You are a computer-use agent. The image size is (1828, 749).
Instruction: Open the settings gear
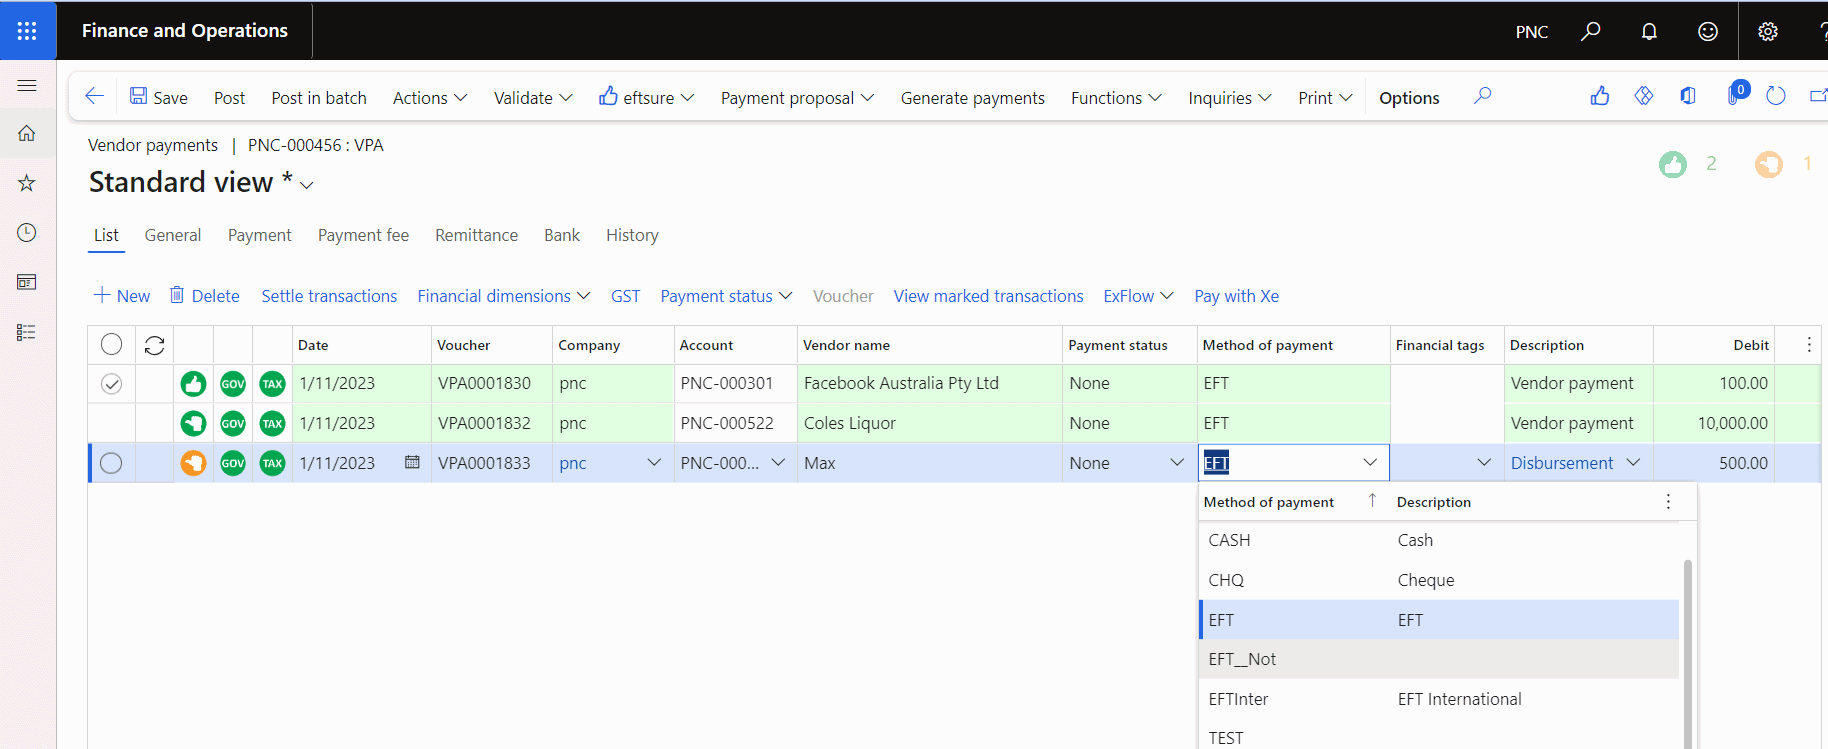tap(1768, 31)
